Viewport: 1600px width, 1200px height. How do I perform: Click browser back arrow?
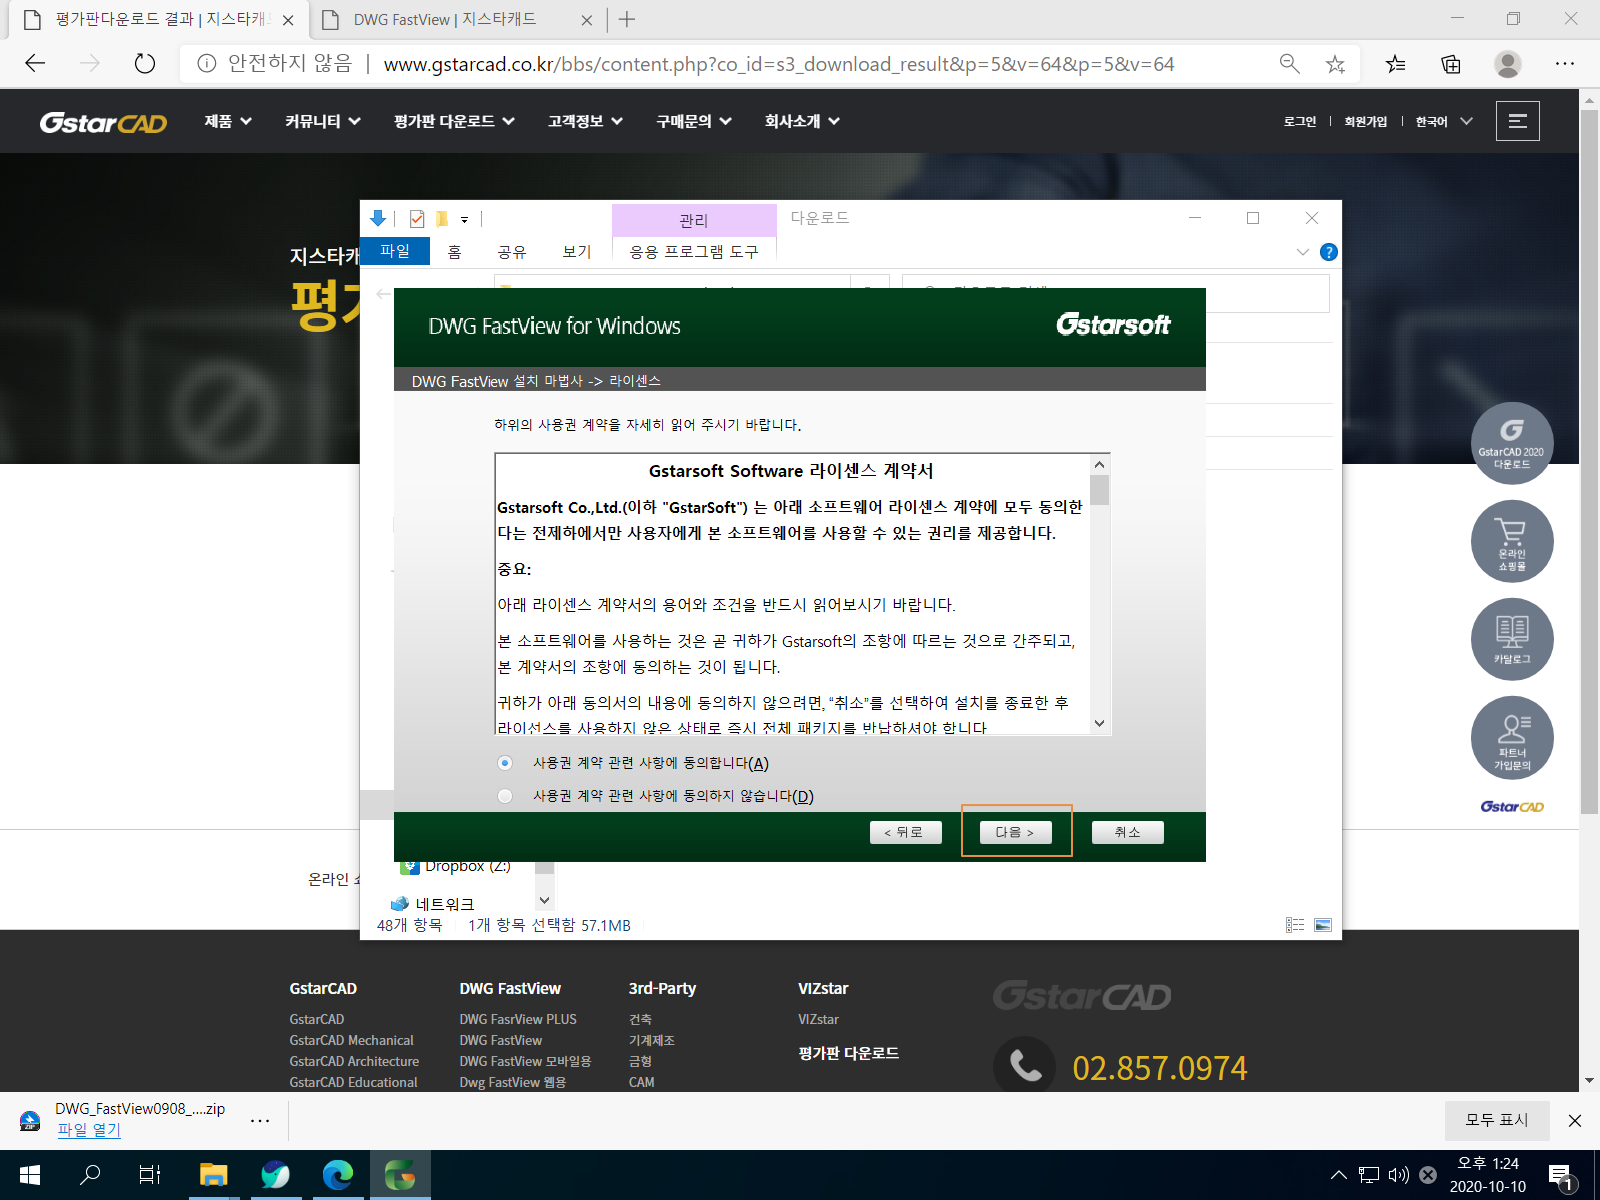(36, 64)
